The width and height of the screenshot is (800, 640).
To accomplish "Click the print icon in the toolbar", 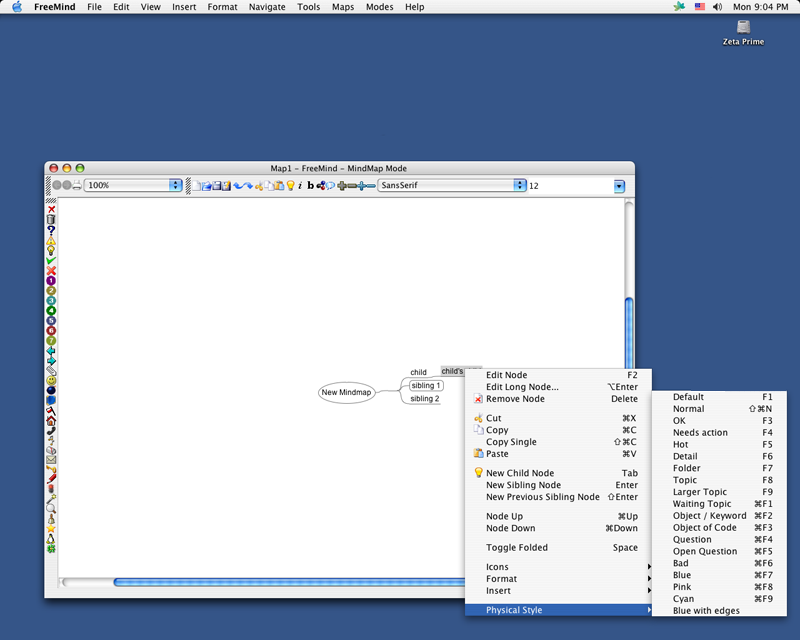I will pyautogui.click(x=76, y=185).
